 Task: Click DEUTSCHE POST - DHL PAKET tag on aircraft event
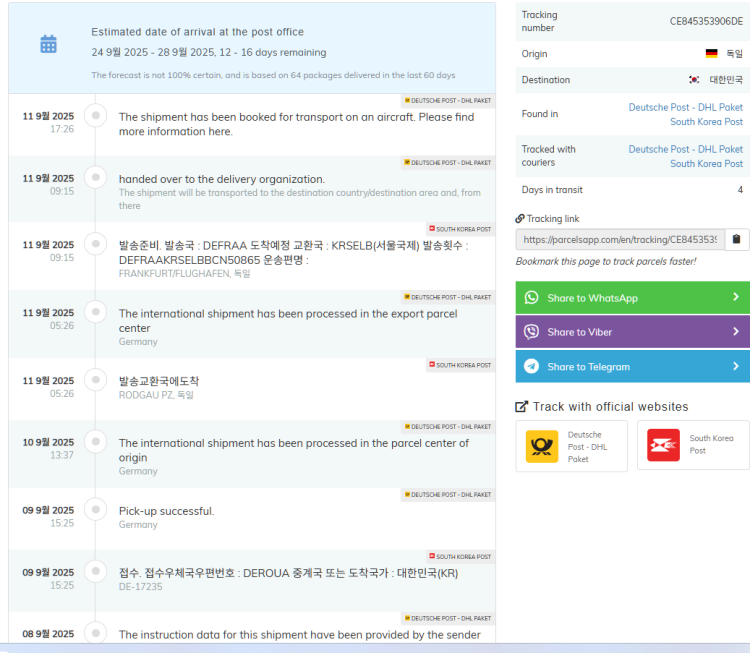click(x=448, y=100)
